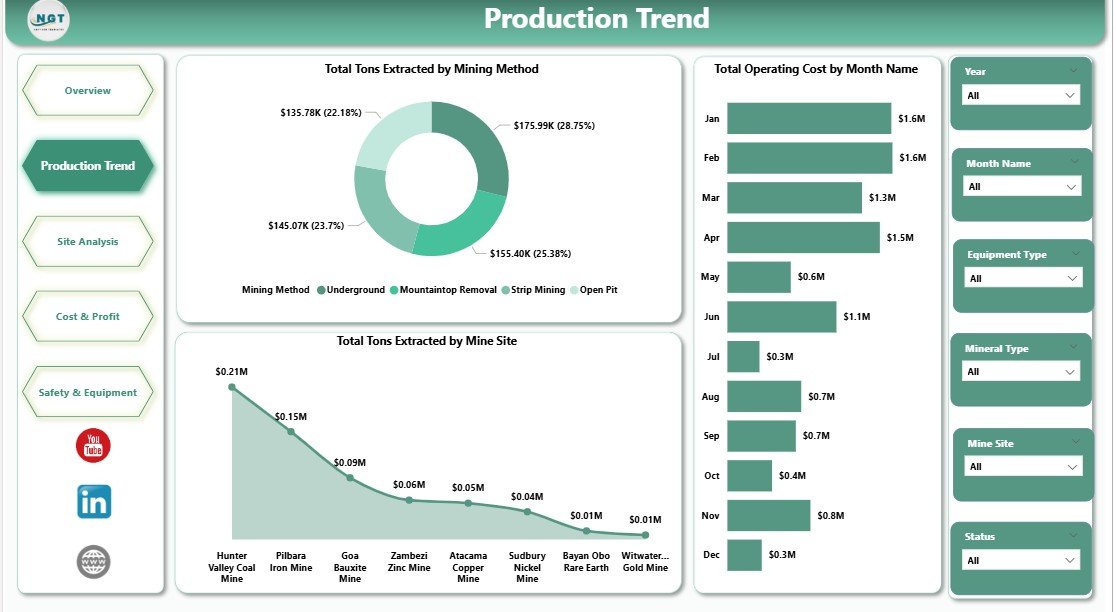Click the Sep operating cost bar
Screen dimensions: 1116x612
(761, 436)
